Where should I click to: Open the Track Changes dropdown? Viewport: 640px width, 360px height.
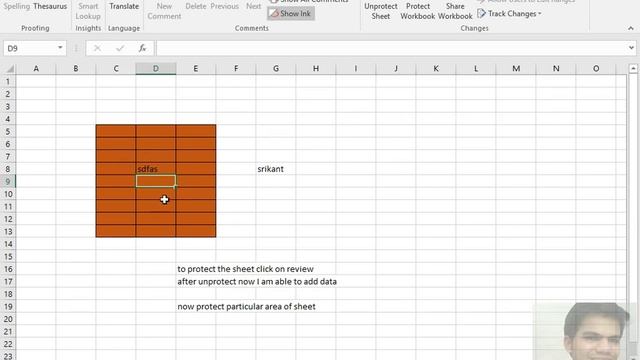[x=509, y=14]
